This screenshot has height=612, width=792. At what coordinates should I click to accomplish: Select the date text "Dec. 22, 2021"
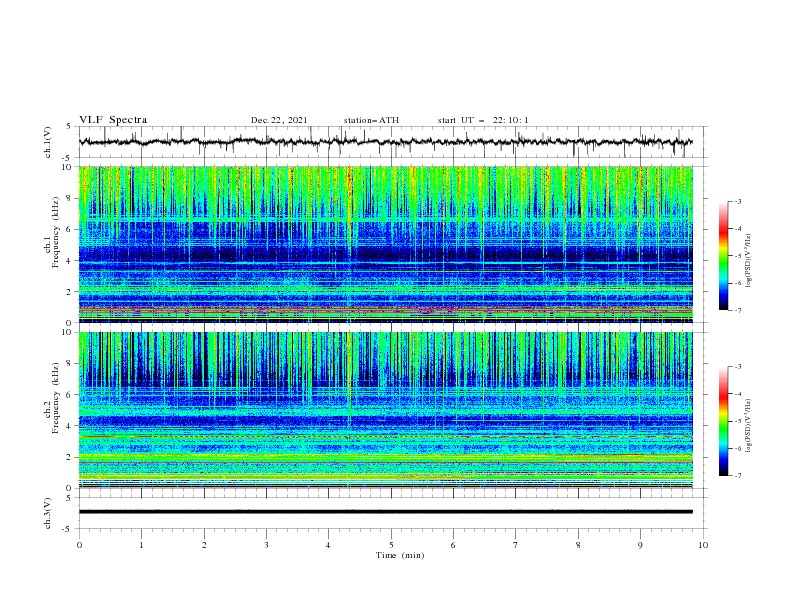click(279, 120)
